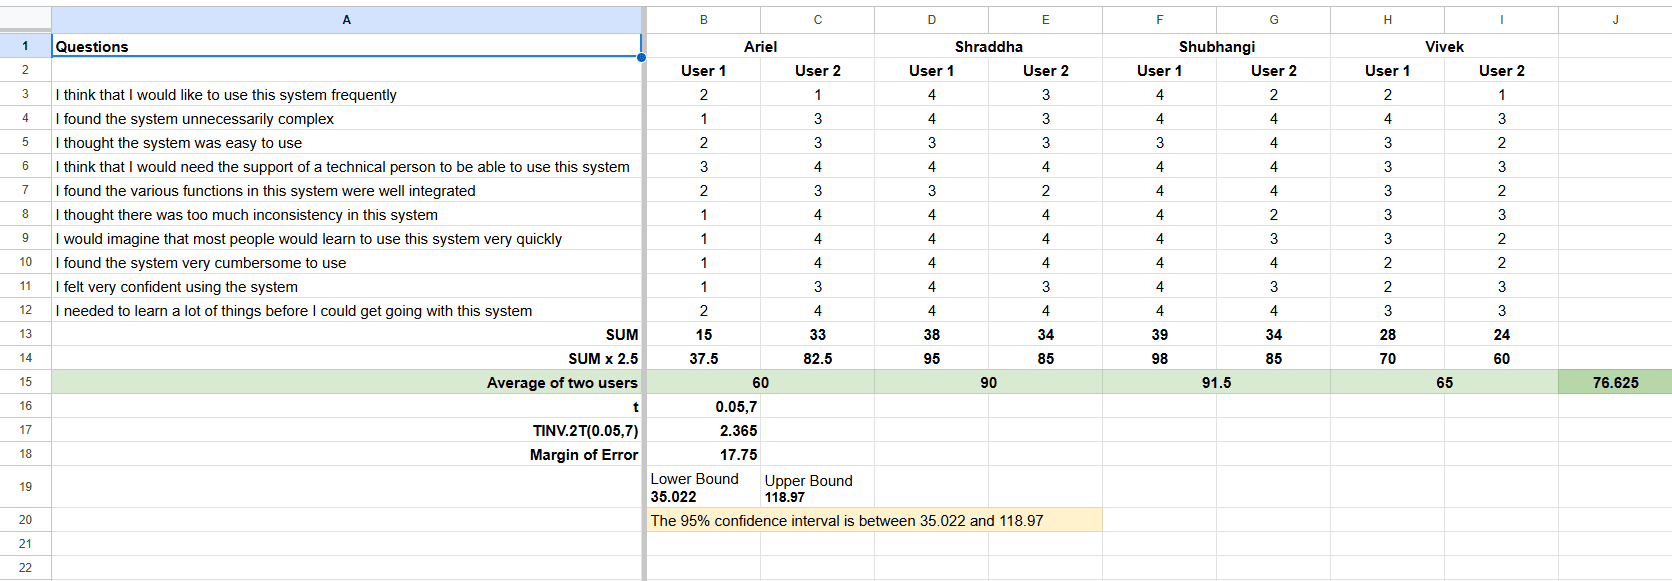The height and width of the screenshot is (581, 1672).
Task: Click the 'SUM x 2.5' label cell
Action: click(x=346, y=358)
